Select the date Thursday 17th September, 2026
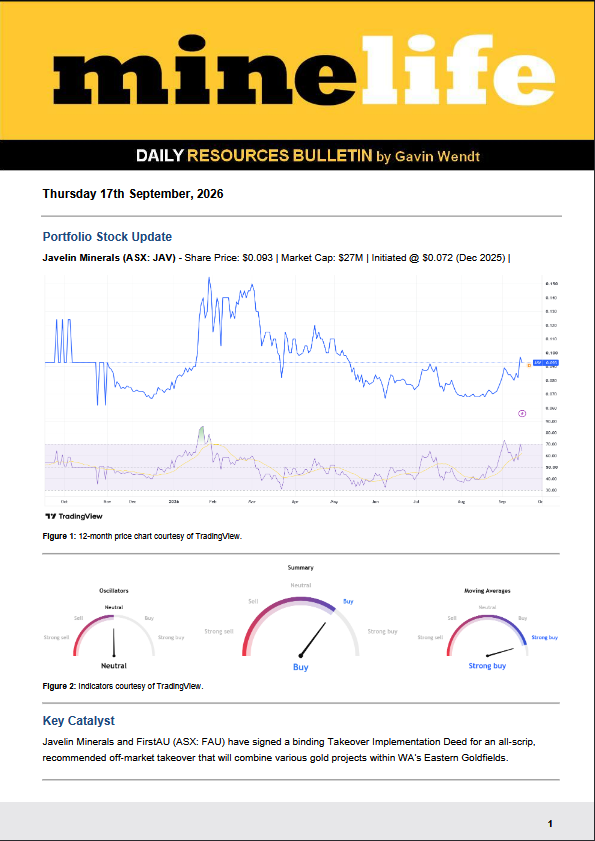This screenshot has width=595, height=841. (x=133, y=194)
